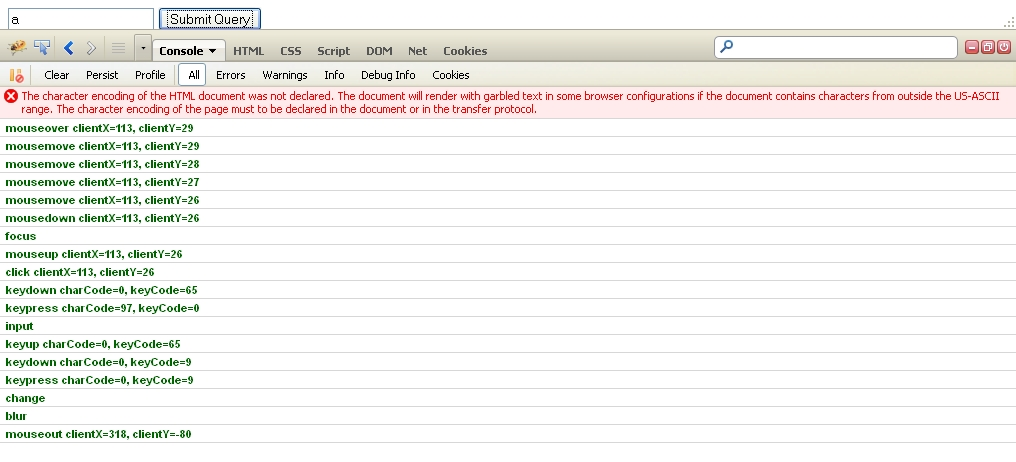Switch to the HTML panel tab
The height and width of the screenshot is (462, 1016).
(x=248, y=51)
